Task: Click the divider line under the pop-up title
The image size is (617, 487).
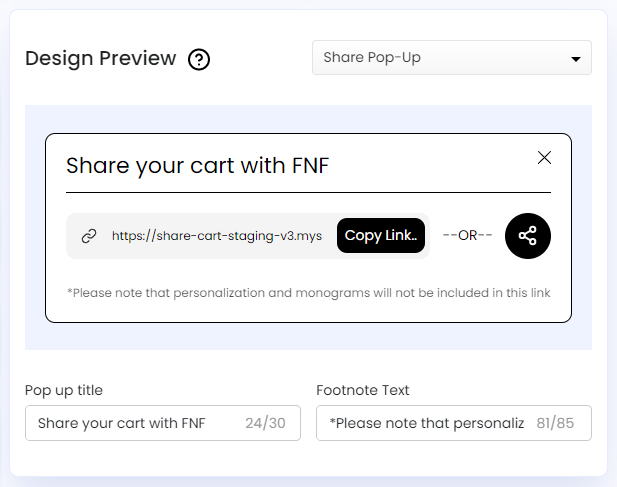Action: click(x=308, y=192)
